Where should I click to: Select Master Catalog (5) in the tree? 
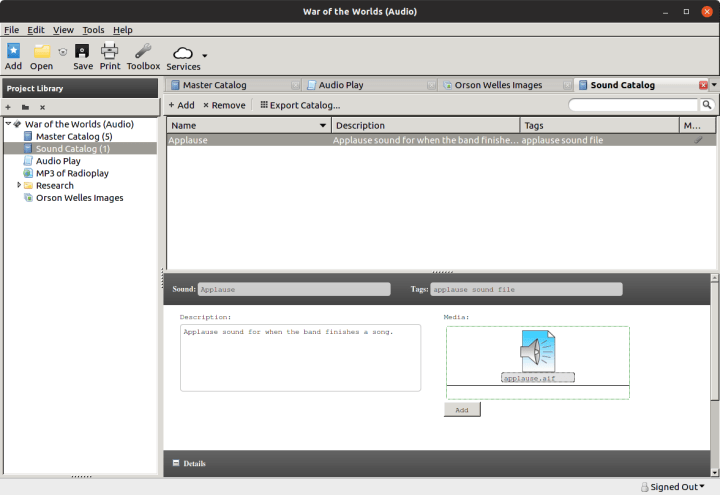click(74, 136)
